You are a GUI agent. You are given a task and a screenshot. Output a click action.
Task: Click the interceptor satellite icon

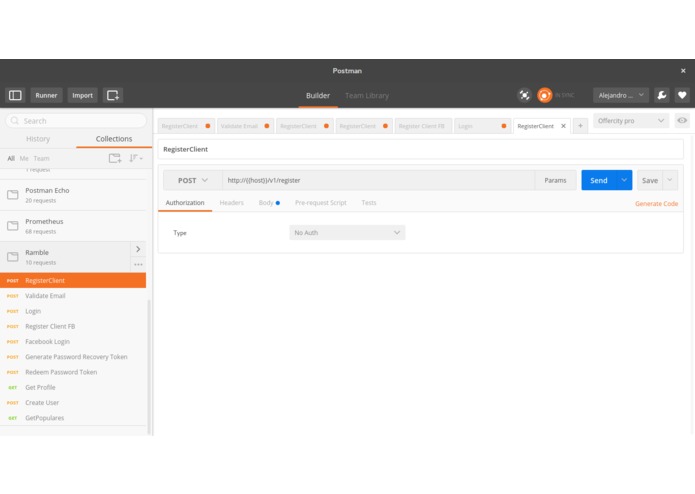(x=524, y=95)
